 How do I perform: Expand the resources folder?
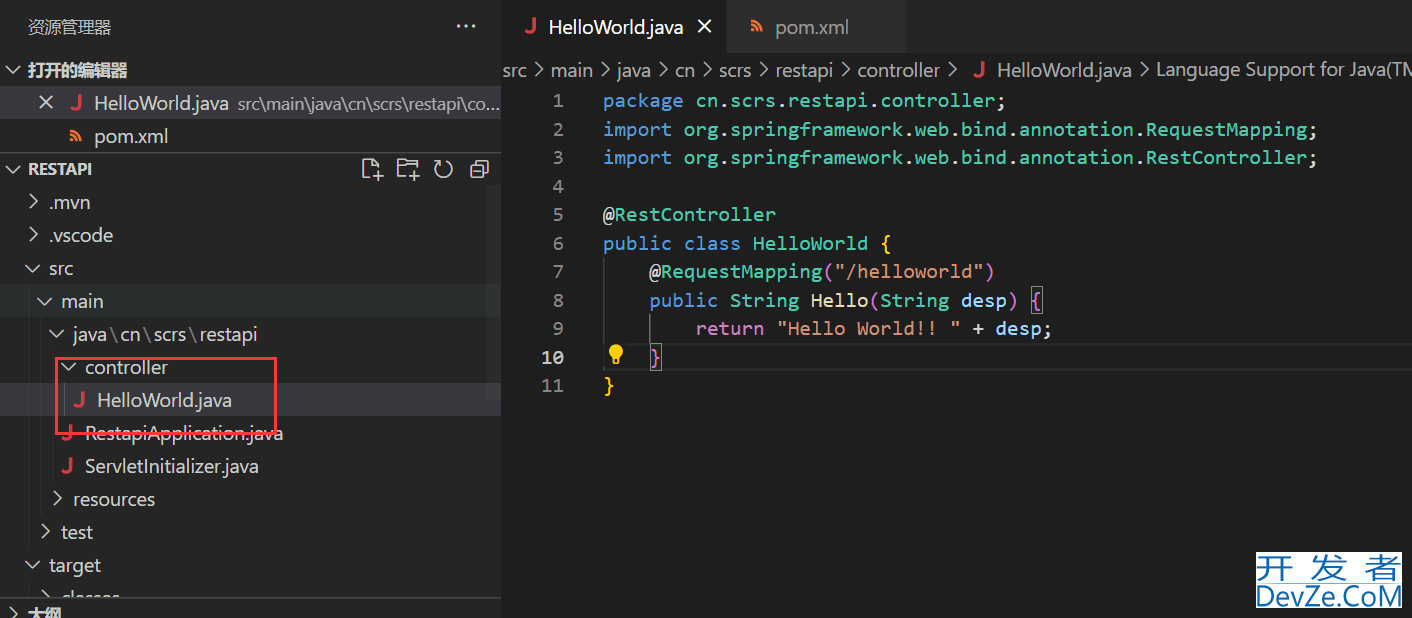[x=57, y=499]
